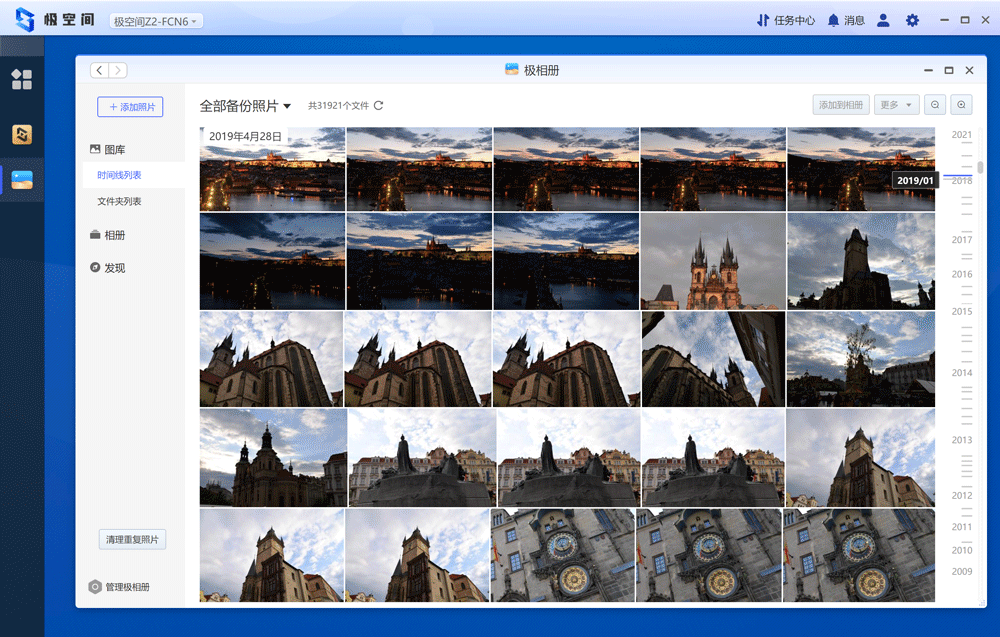The width and height of the screenshot is (1000, 637).
Task: Jump to 2010 on timeline
Action: coord(962,550)
